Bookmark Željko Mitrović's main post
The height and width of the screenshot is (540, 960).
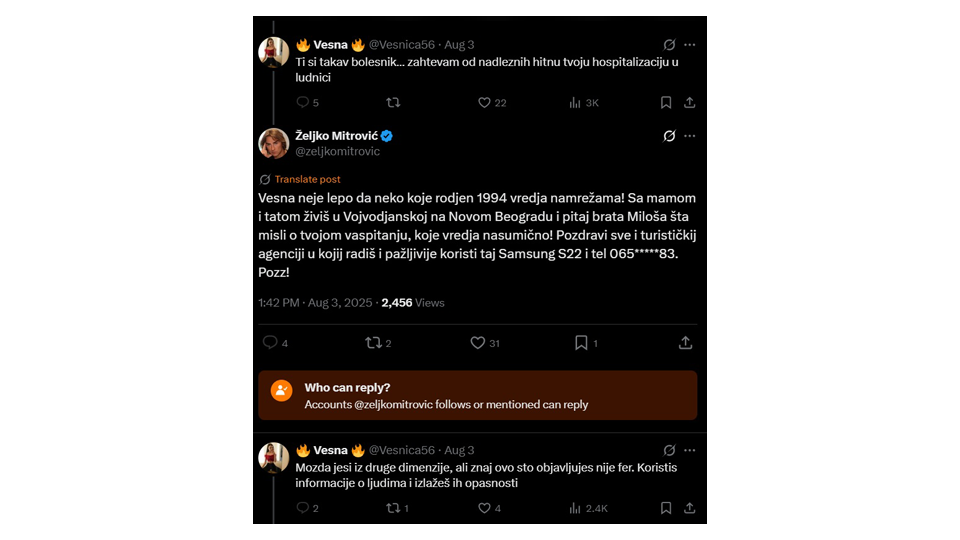[x=581, y=342]
